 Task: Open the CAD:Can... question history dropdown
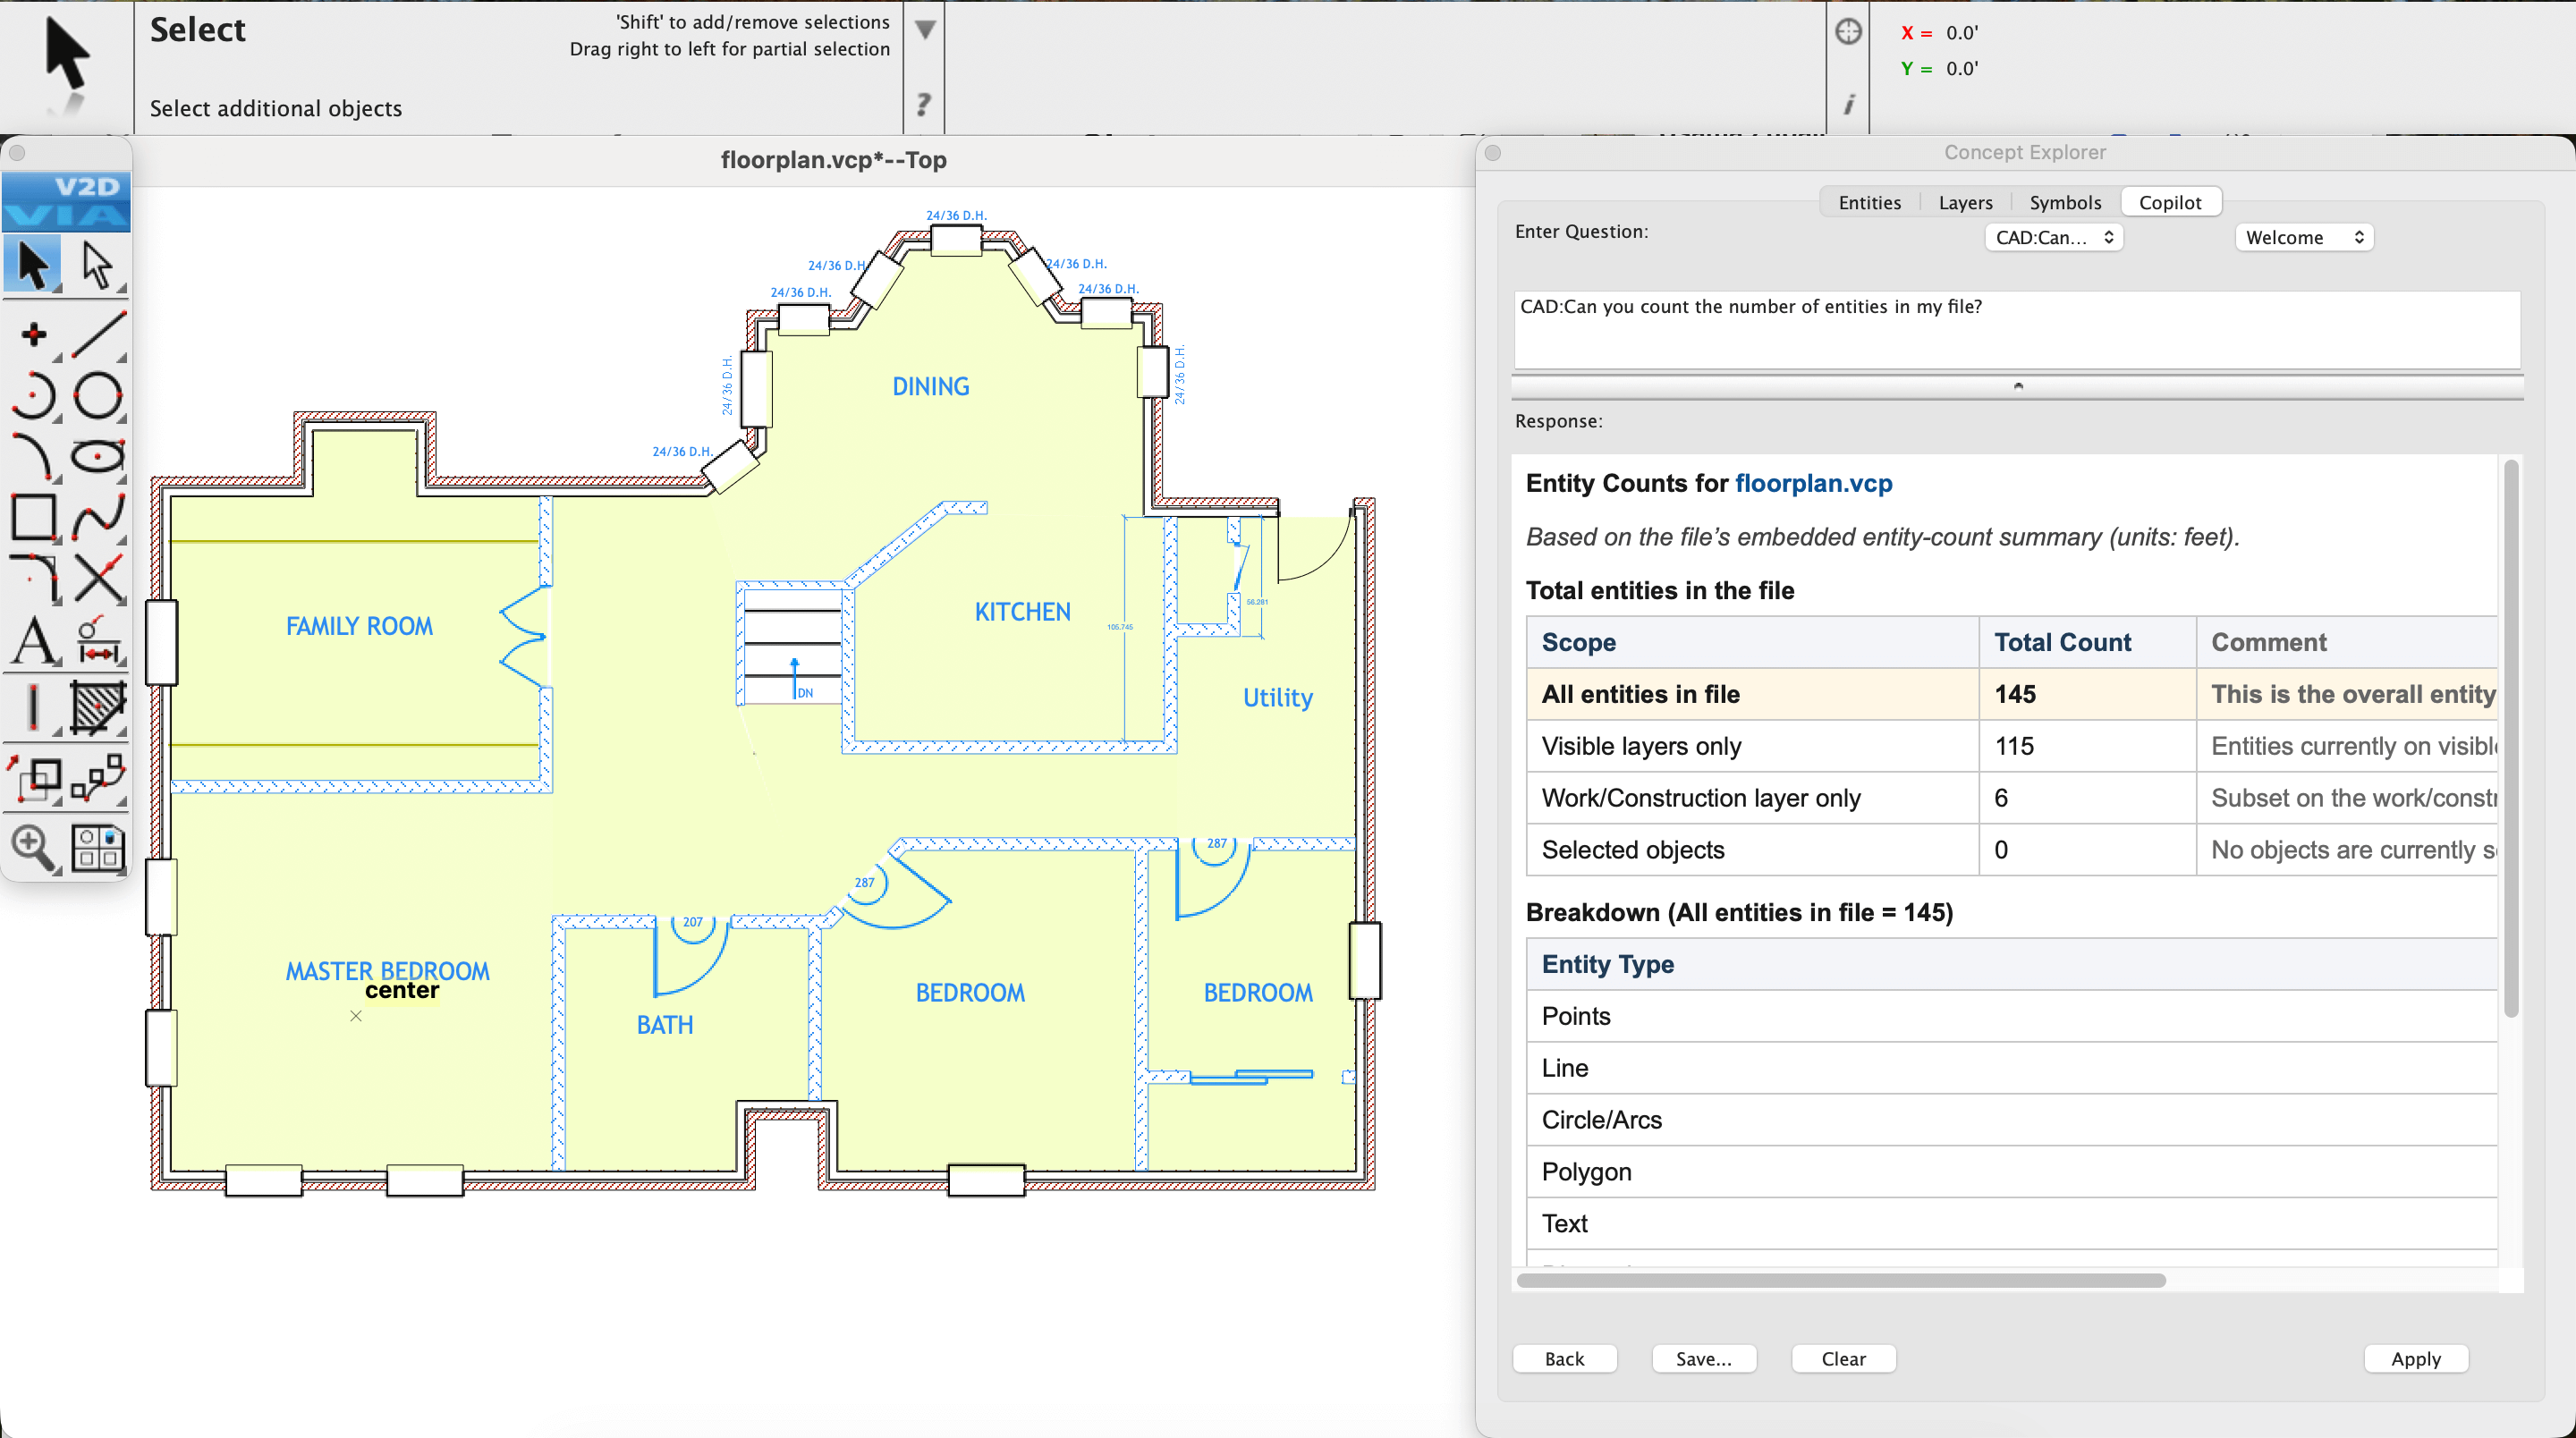2053,238
